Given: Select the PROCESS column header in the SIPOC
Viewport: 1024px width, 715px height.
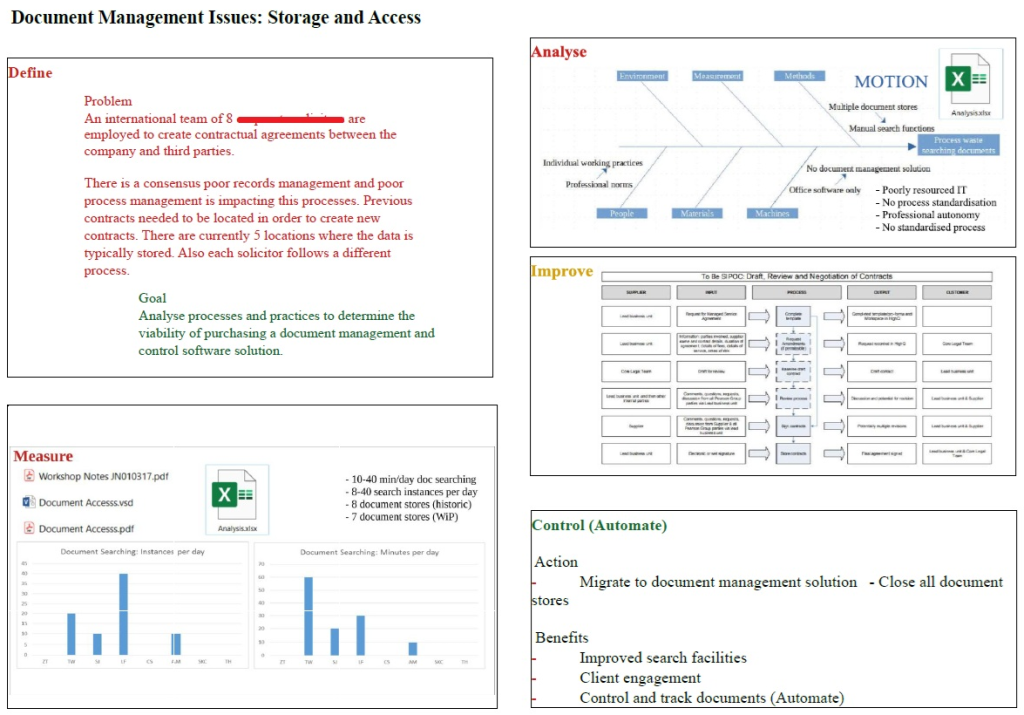Looking at the screenshot, I should [x=796, y=293].
